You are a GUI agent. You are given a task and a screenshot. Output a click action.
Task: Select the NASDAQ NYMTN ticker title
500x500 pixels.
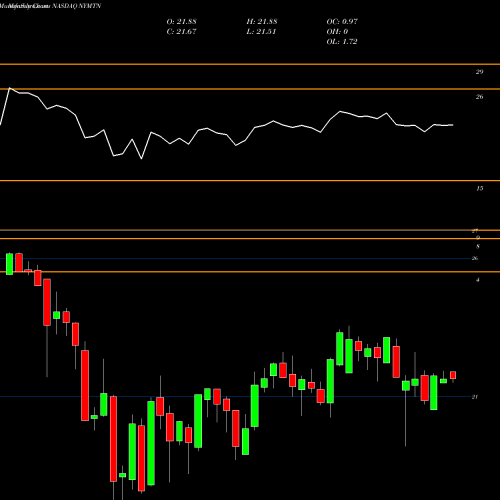tap(76, 6)
